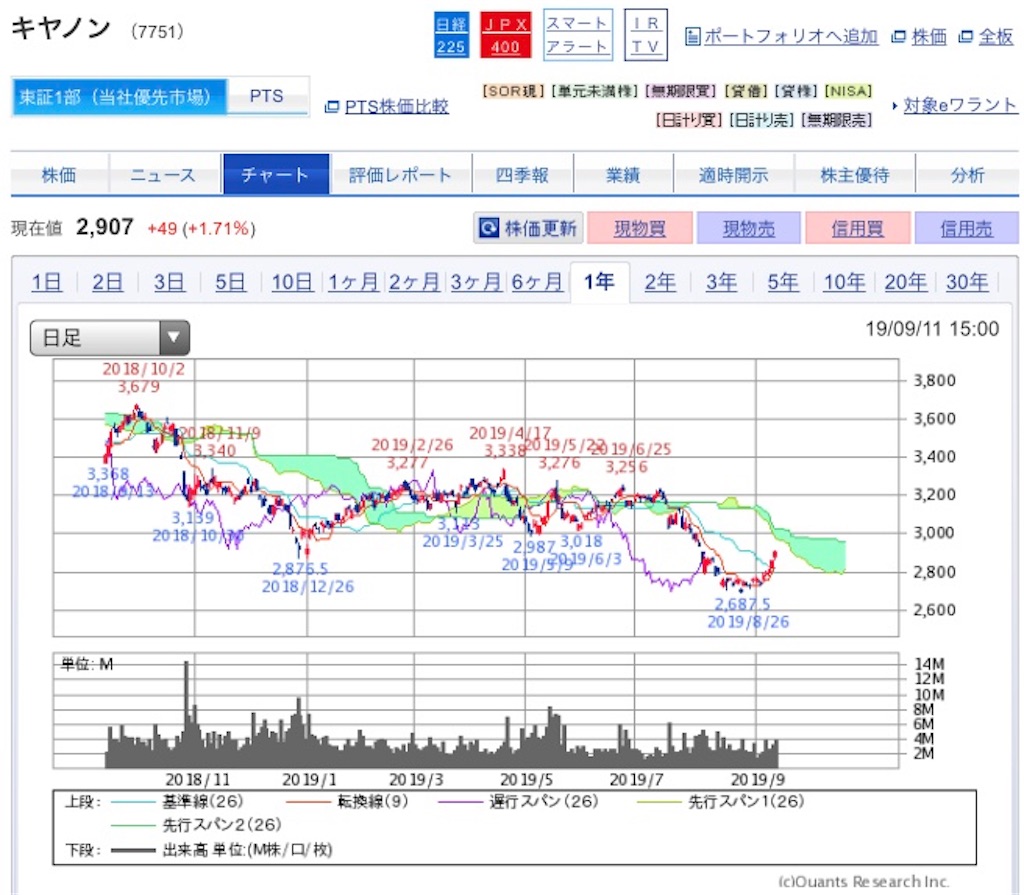Image resolution: width=1024 pixels, height=895 pixels.
Task: Select the 5年 chart period
Action: point(783,282)
